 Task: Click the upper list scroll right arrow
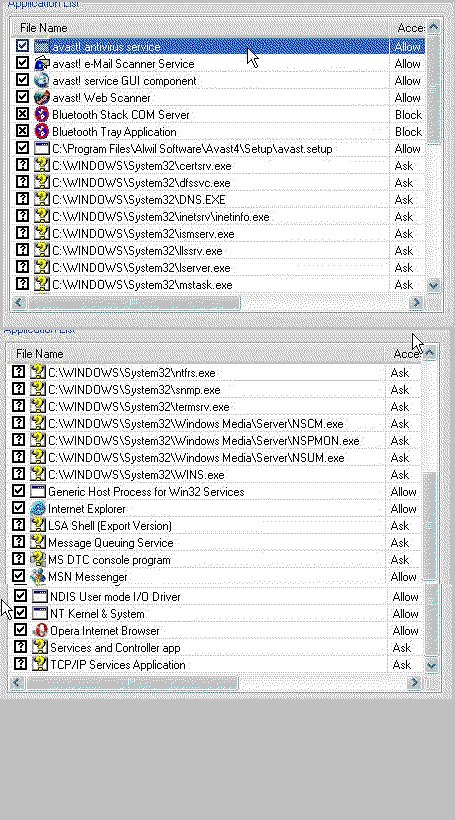(417, 302)
